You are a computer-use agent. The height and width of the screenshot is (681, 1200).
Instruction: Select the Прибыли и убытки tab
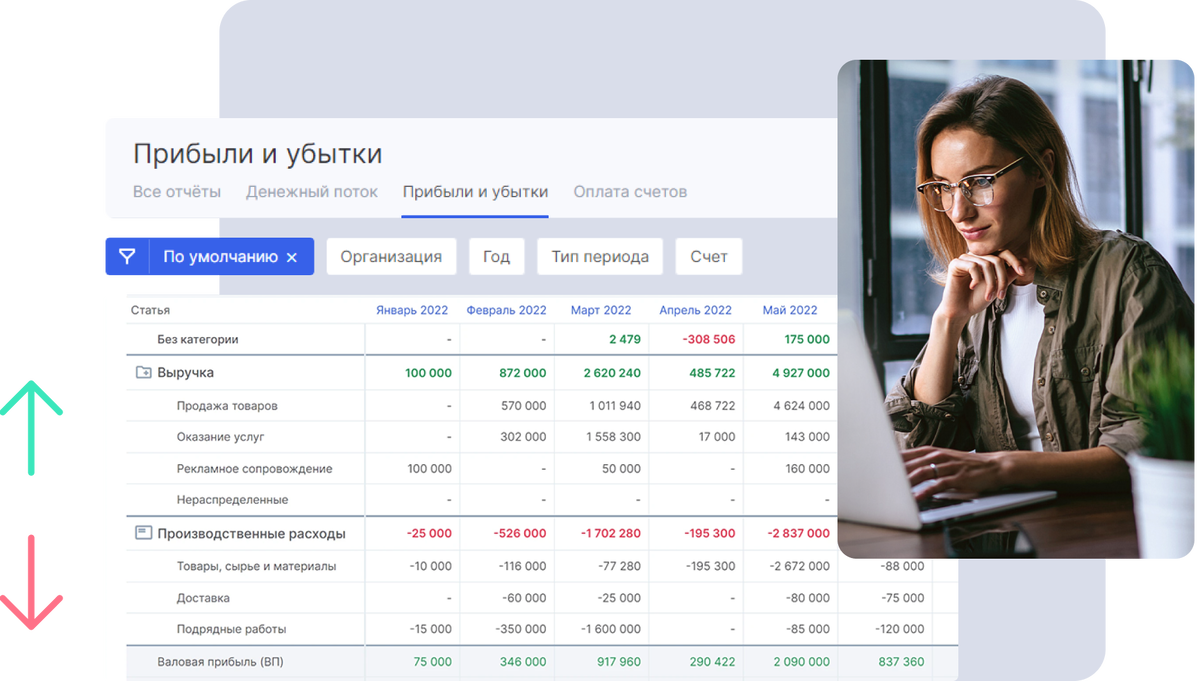(x=475, y=191)
